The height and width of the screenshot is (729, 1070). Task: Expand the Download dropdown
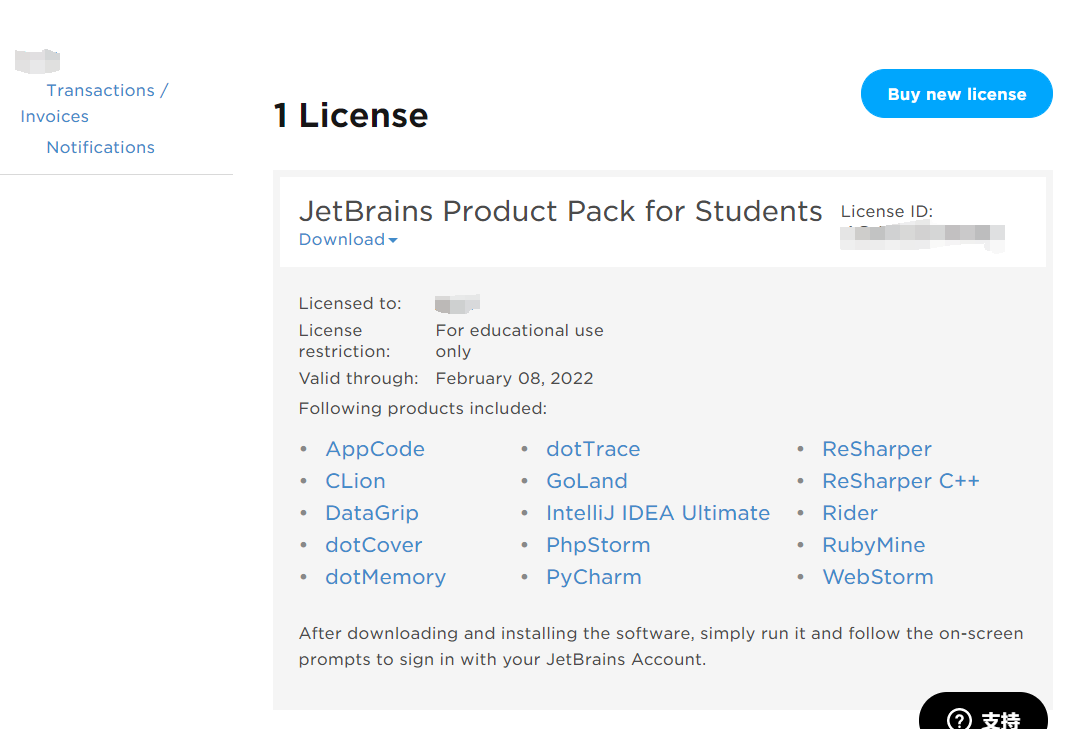348,240
